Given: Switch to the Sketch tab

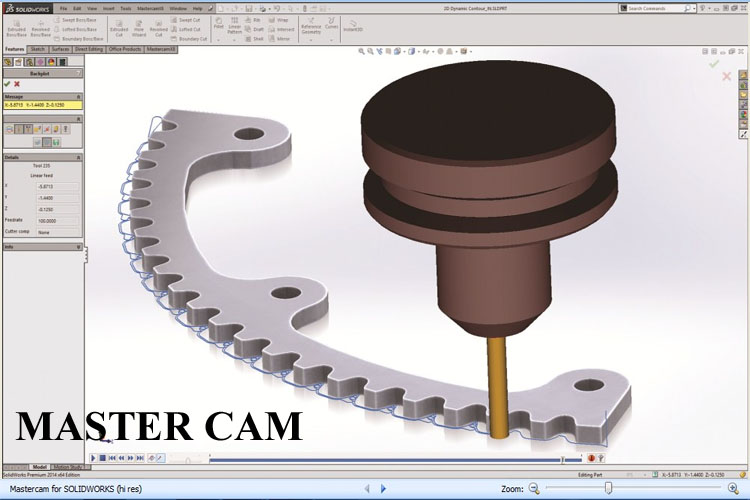Looking at the screenshot, I should coord(37,49).
